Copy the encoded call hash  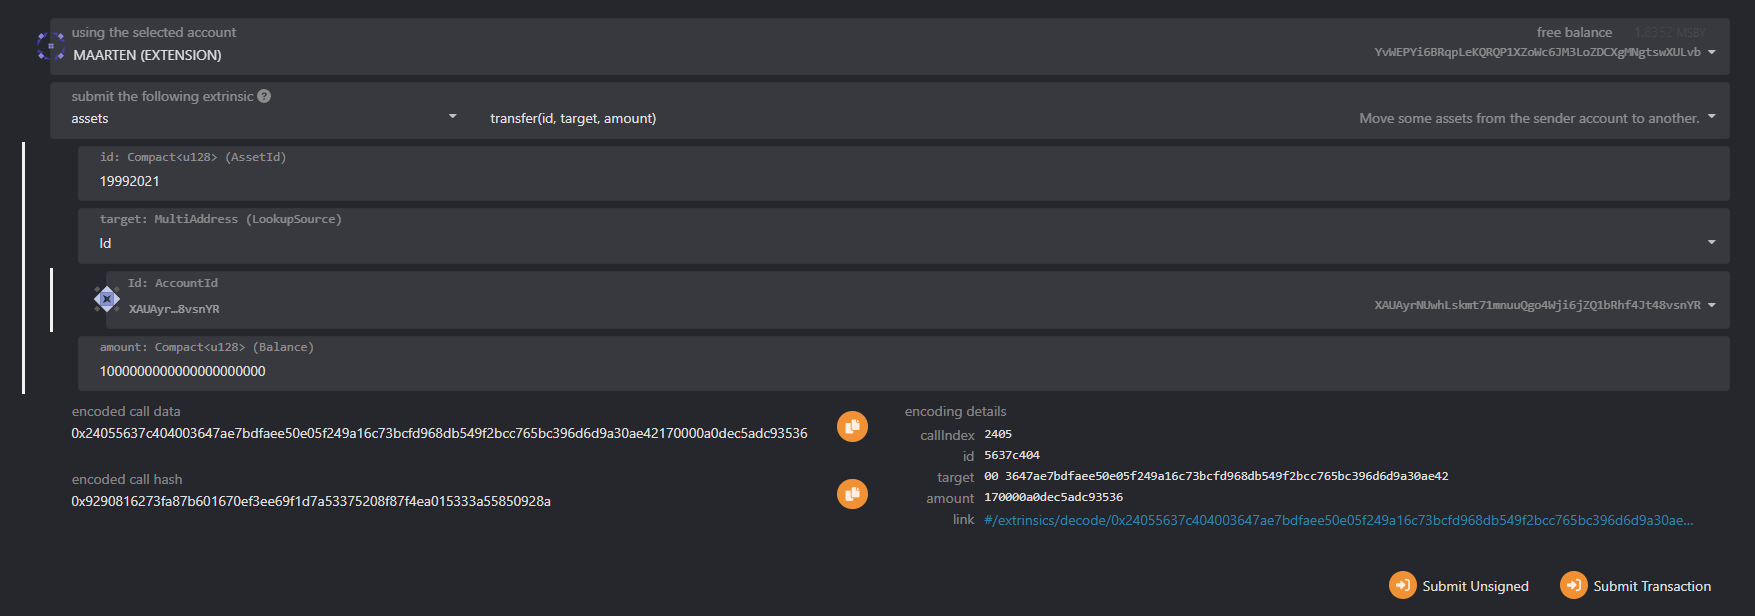click(852, 494)
